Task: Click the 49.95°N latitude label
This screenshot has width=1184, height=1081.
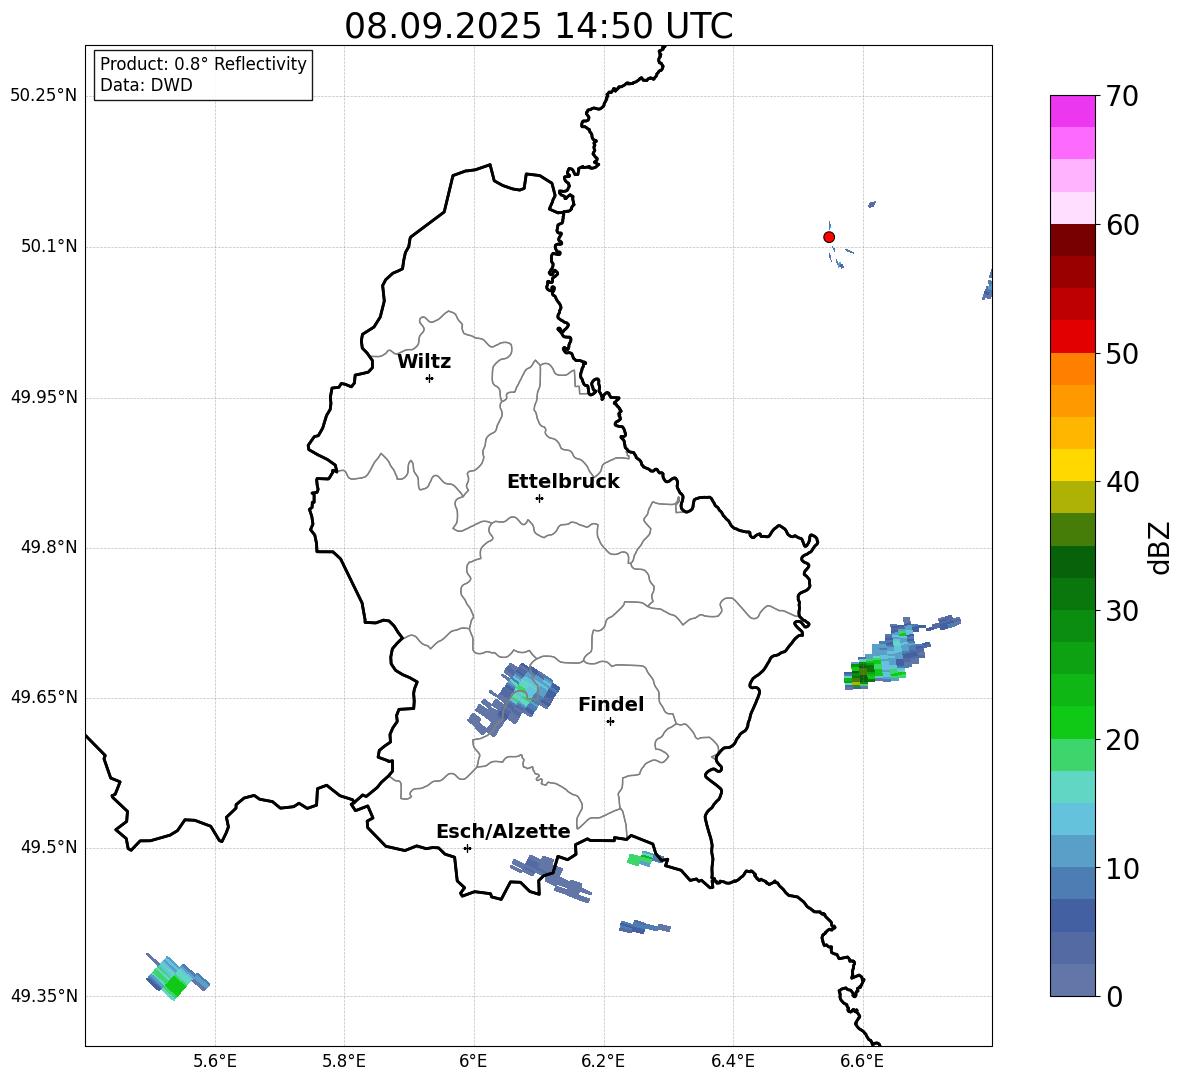Action: [44, 396]
